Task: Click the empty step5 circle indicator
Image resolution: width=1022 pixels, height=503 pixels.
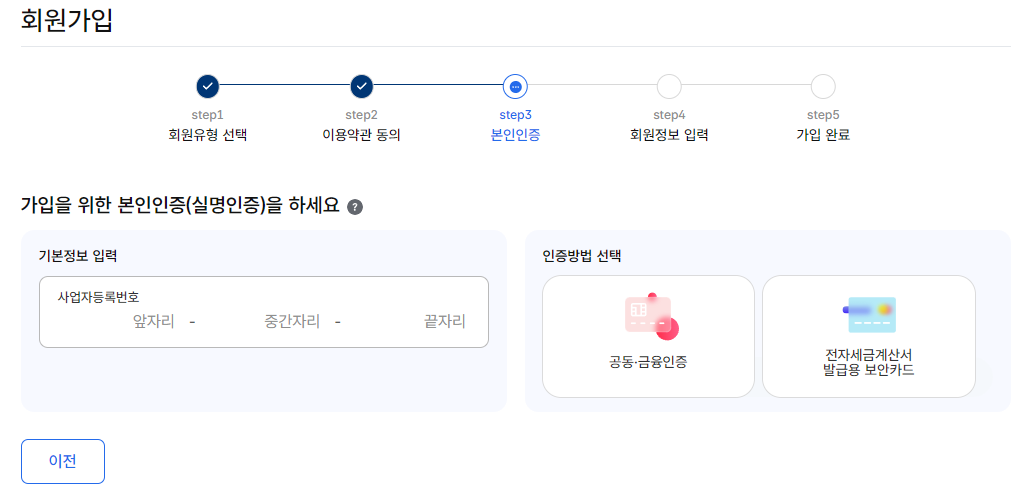Action: point(823,86)
